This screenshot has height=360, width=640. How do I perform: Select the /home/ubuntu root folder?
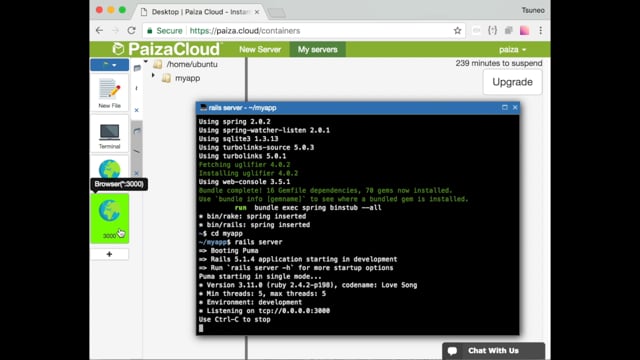[x=192, y=64]
